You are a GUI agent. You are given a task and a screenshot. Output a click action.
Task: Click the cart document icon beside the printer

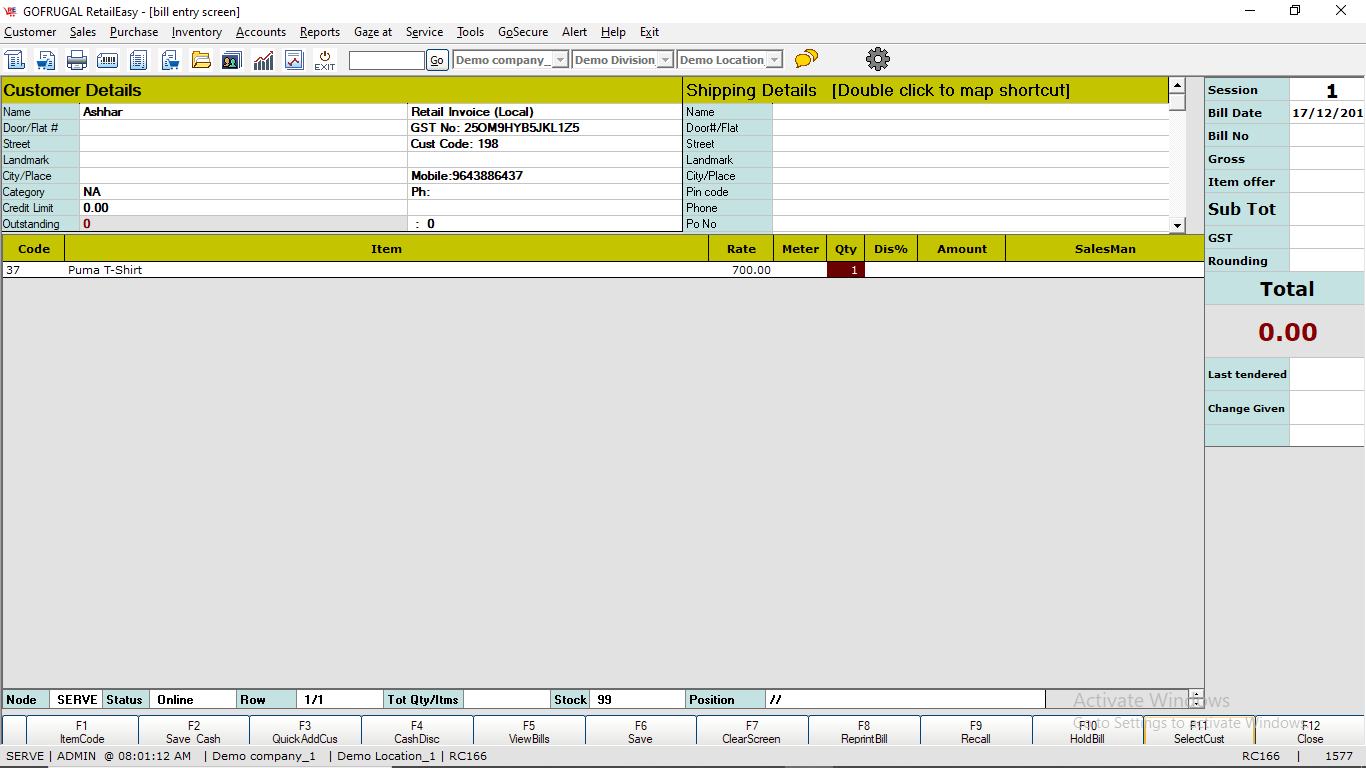46,60
